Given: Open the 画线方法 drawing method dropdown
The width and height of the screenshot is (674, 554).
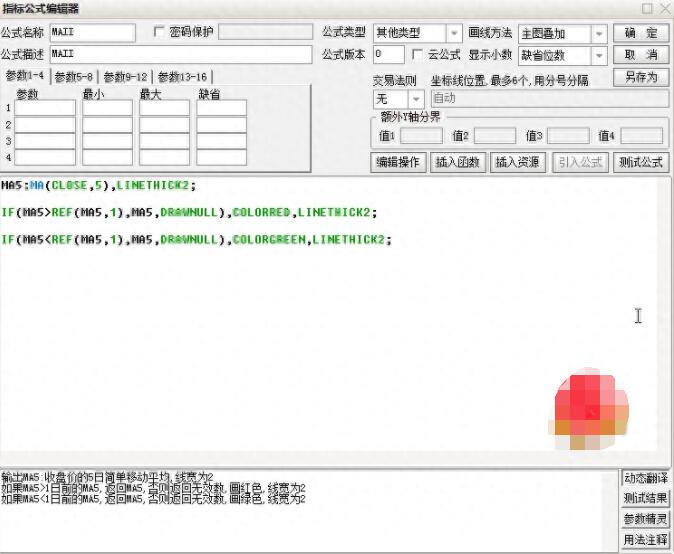Looking at the screenshot, I should tap(599, 33).
